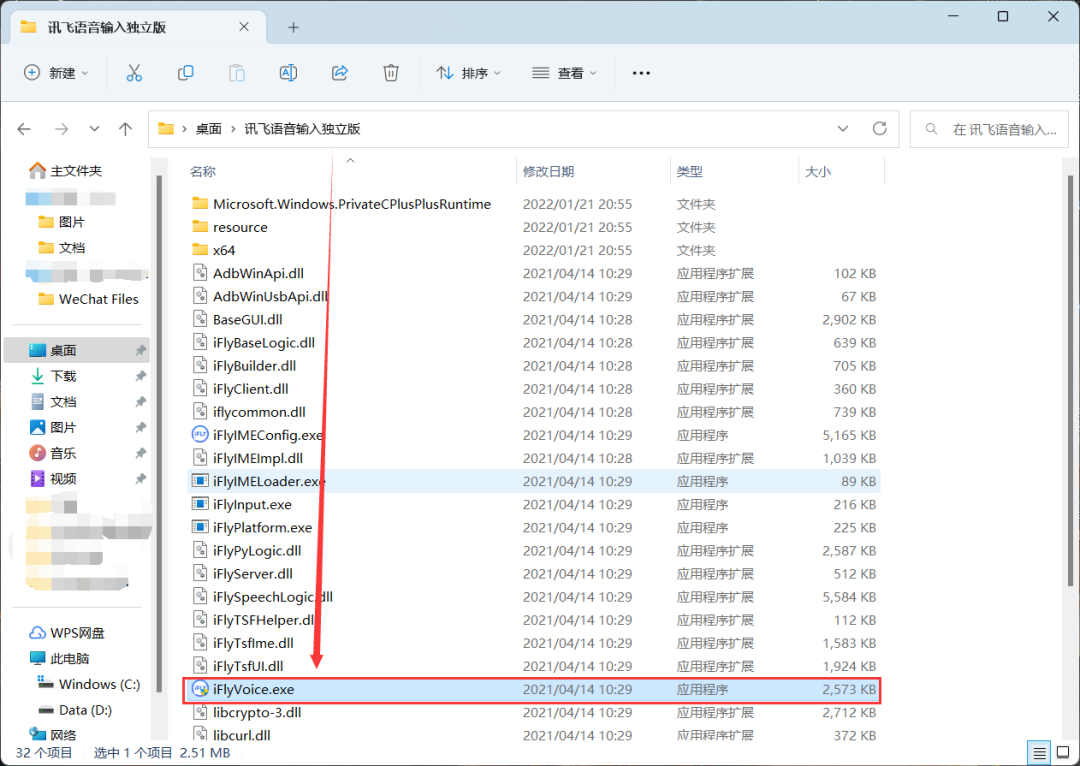Sort by the 名称 column header
This screenshot has width=1080, height=766.
tap(202, 172)
